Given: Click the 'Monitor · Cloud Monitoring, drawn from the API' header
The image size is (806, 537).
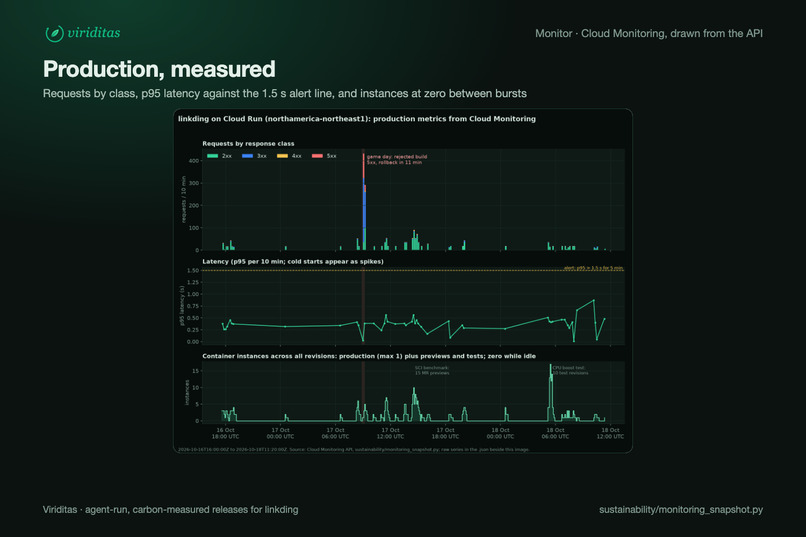Looking at the screenshot, I should [649, 33].
